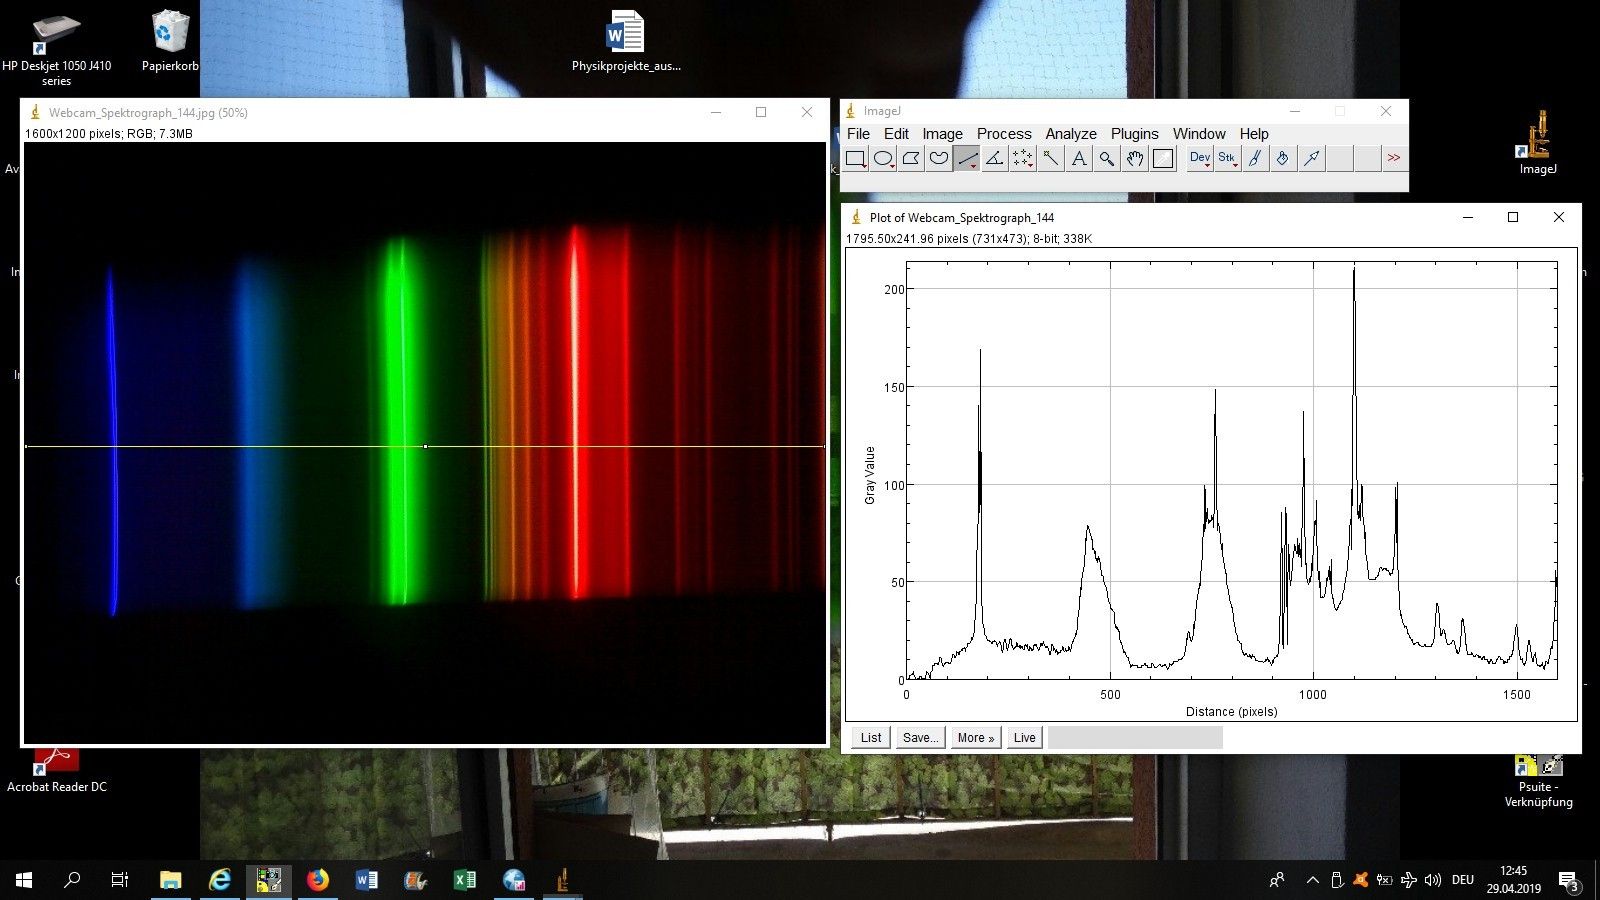Select the Freehand selection tool

click(x=939, y=158)
